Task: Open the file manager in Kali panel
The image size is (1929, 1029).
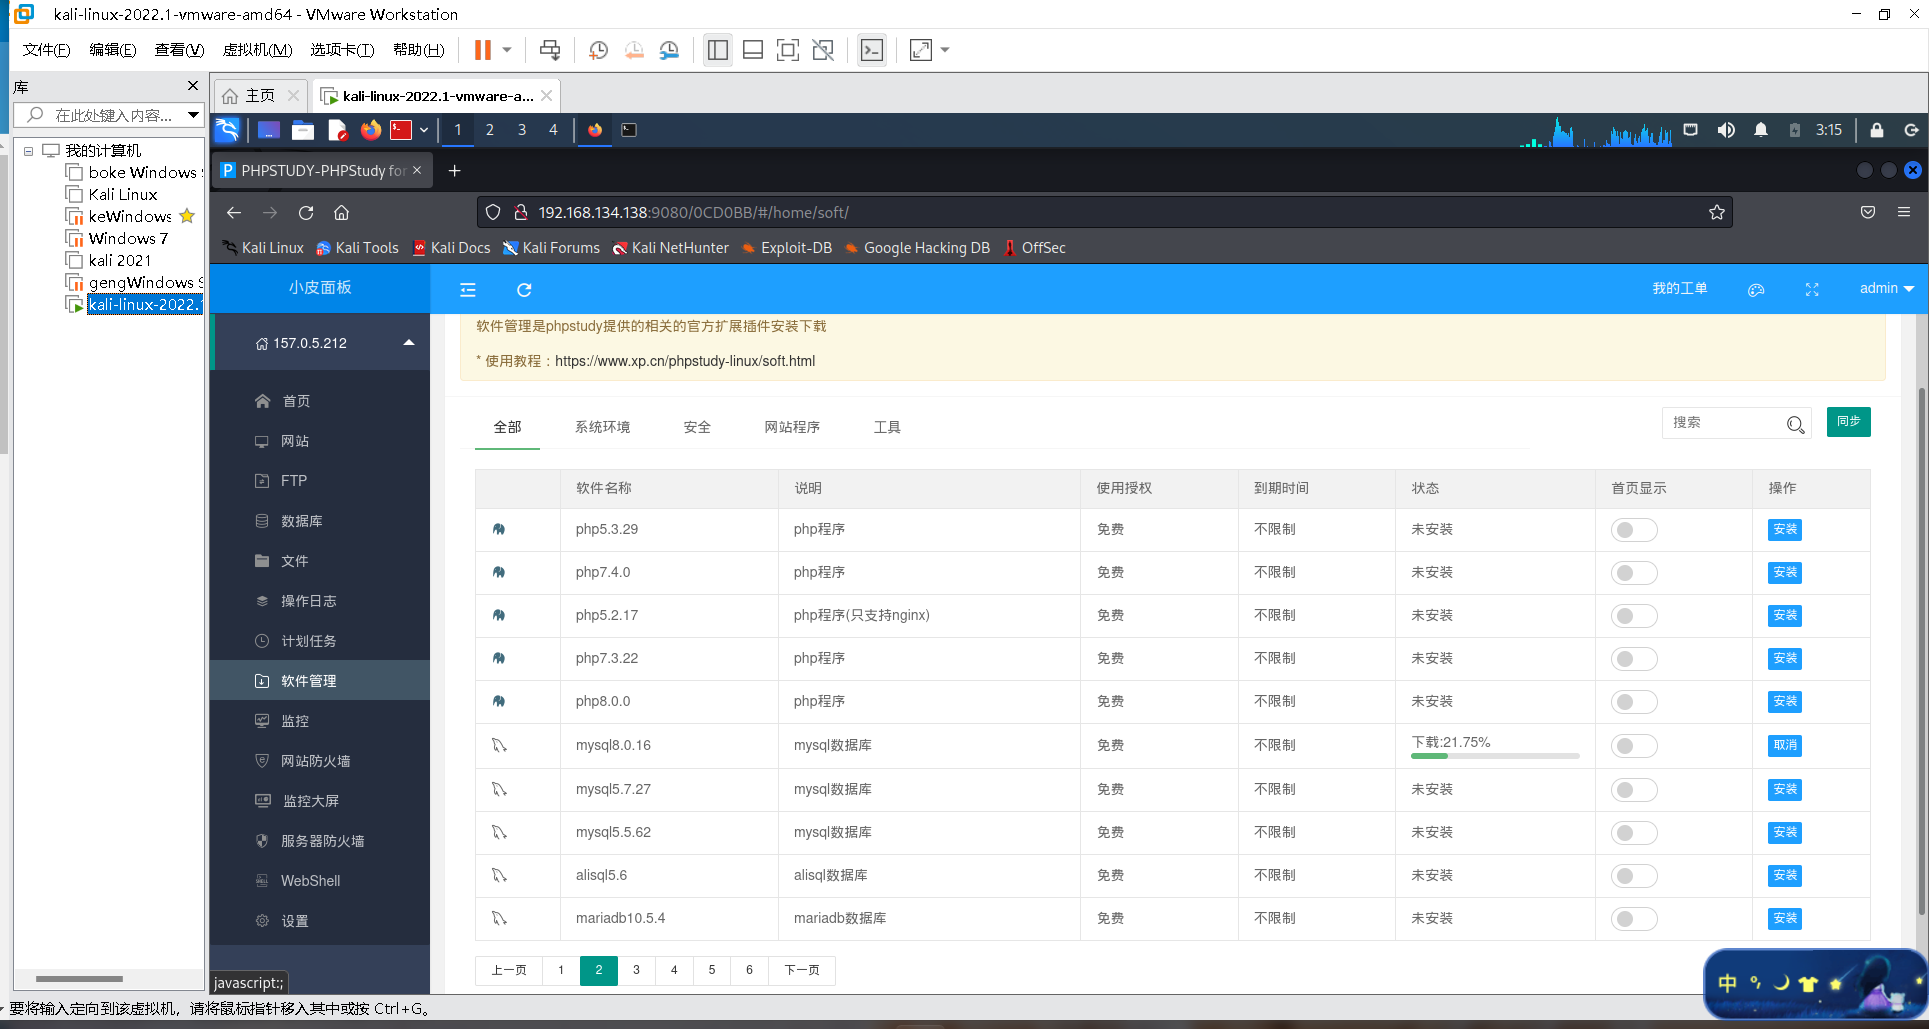Action: [x=303, y=130]
